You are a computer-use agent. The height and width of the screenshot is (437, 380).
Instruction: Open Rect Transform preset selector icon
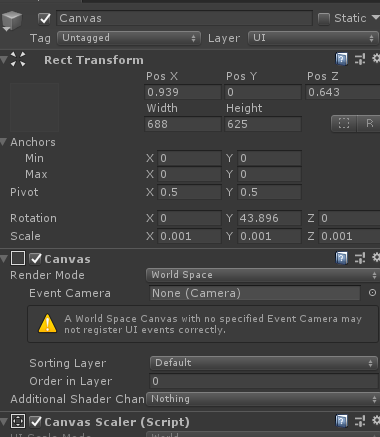click(x=360, y=60)
